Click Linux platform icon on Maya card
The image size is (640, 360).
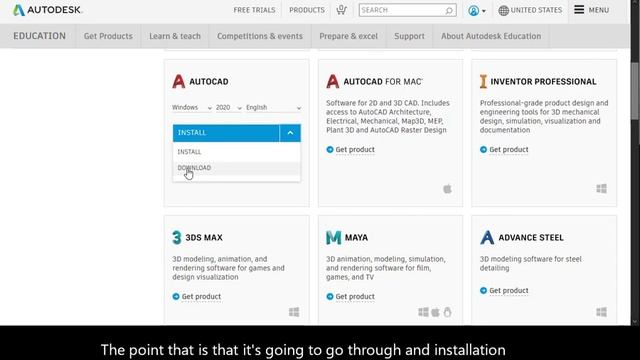click(x=447, y=312)
